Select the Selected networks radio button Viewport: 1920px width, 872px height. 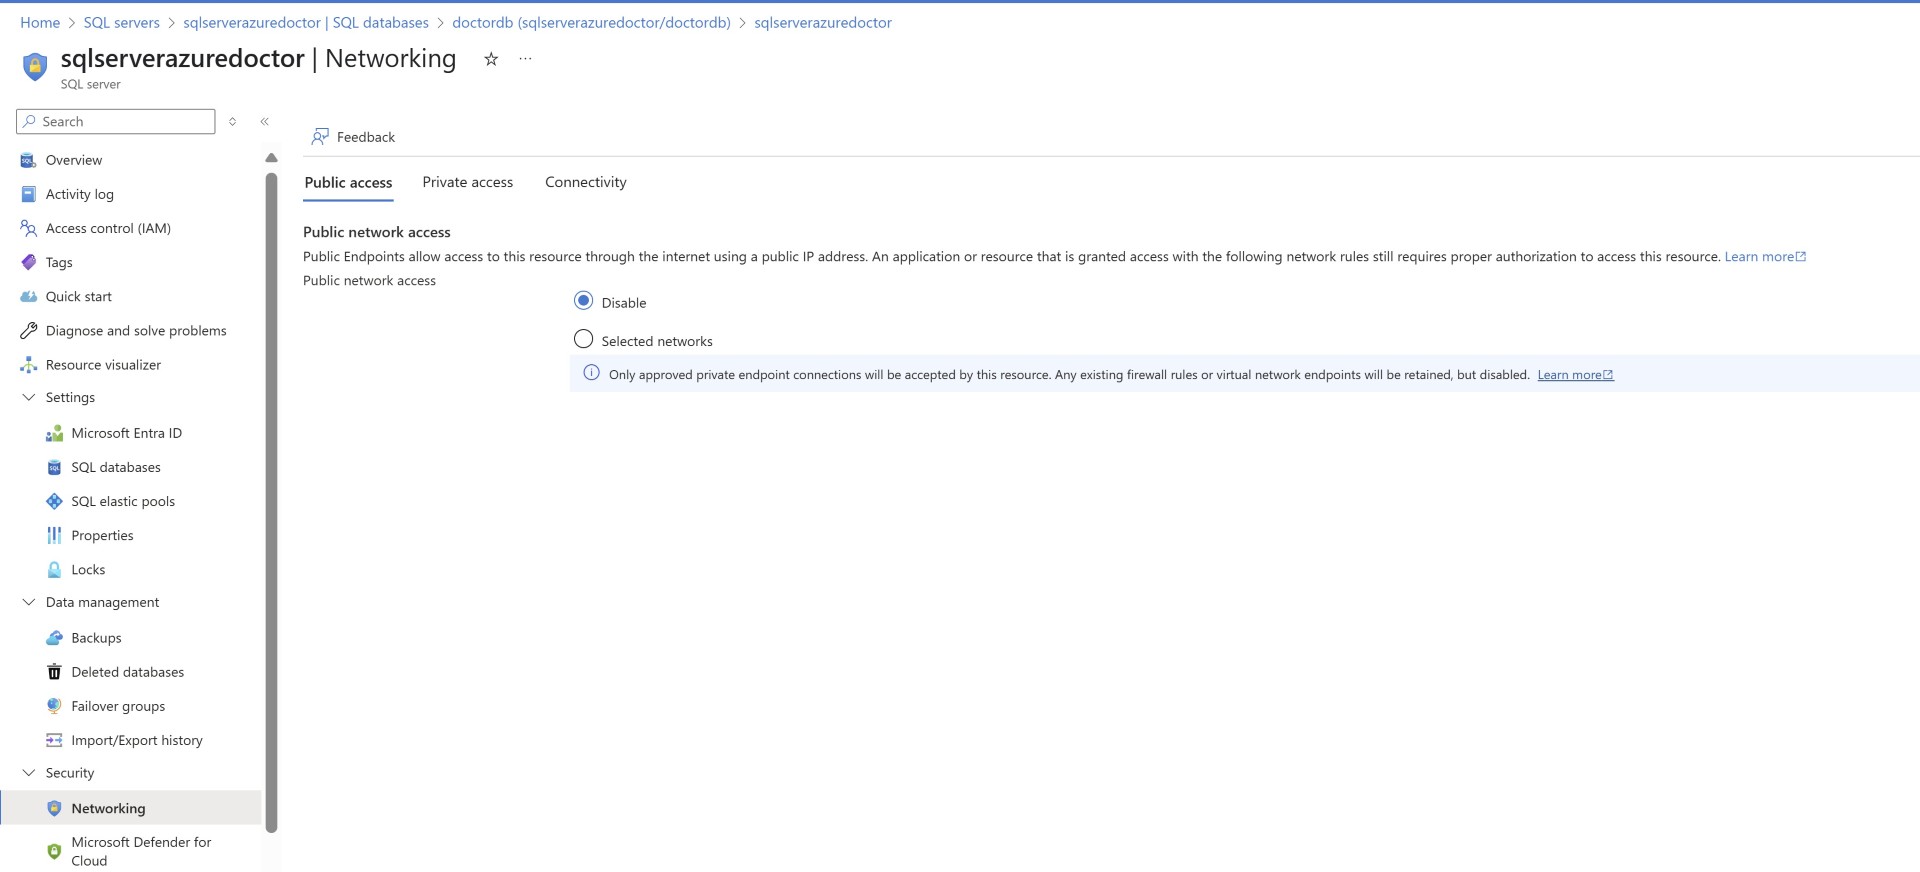(583, 339)
